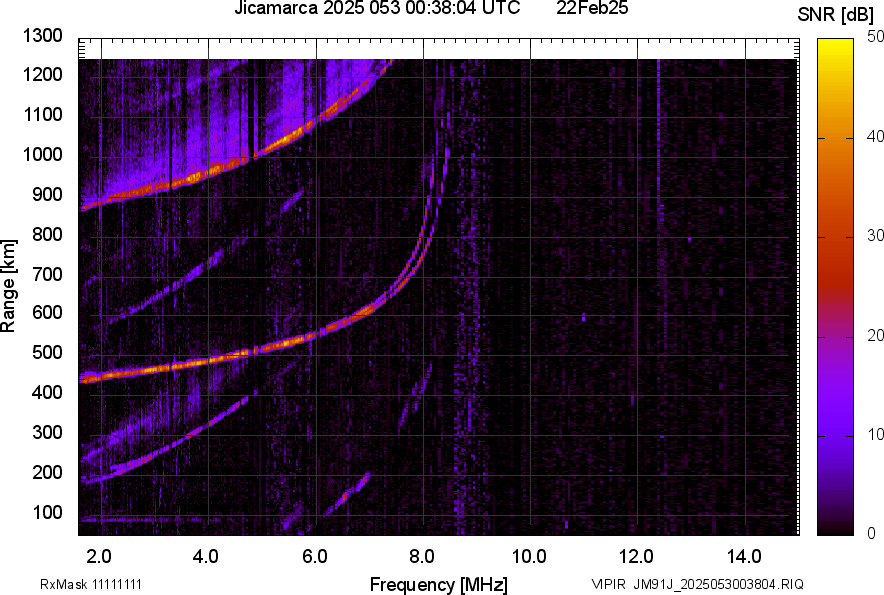Click the 1000 range tick label
The height and width of the screenshot is (595, 884).
click(43, 154)
